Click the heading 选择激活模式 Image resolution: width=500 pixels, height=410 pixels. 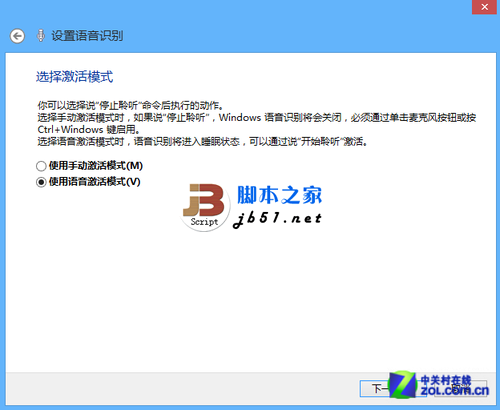tap(75, 77)
